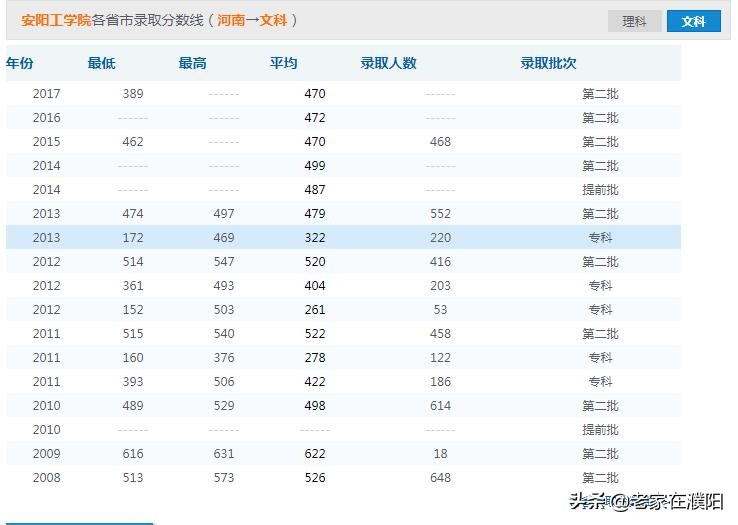Click admitted count 552
The image size is (738, 525).
tap(441, 214)
